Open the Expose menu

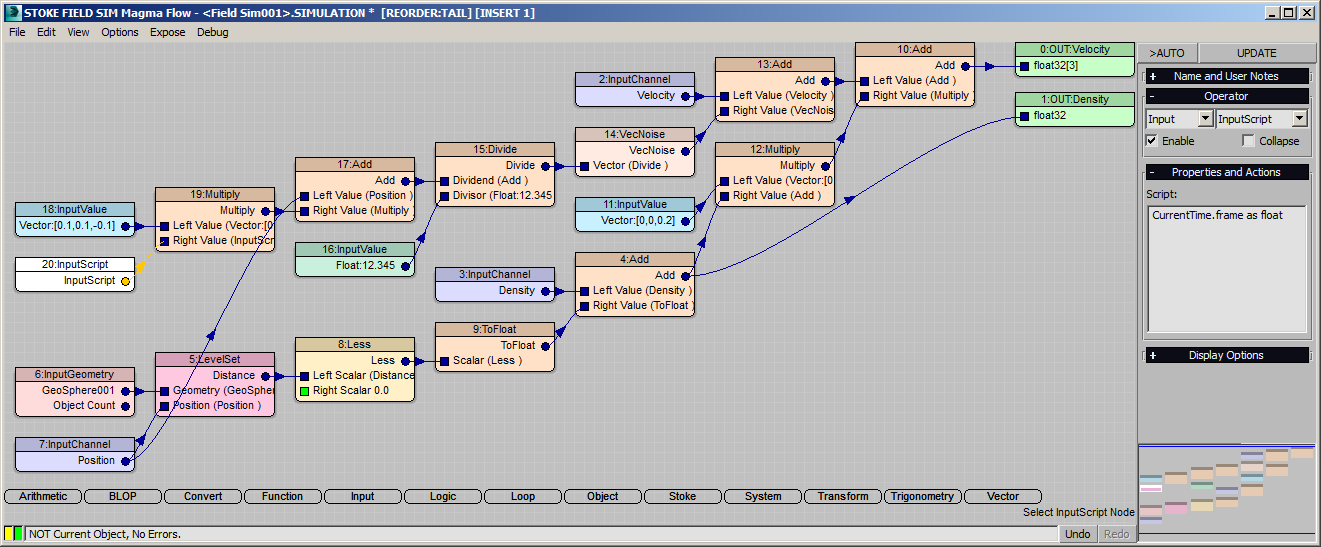[x=168, y=32]
